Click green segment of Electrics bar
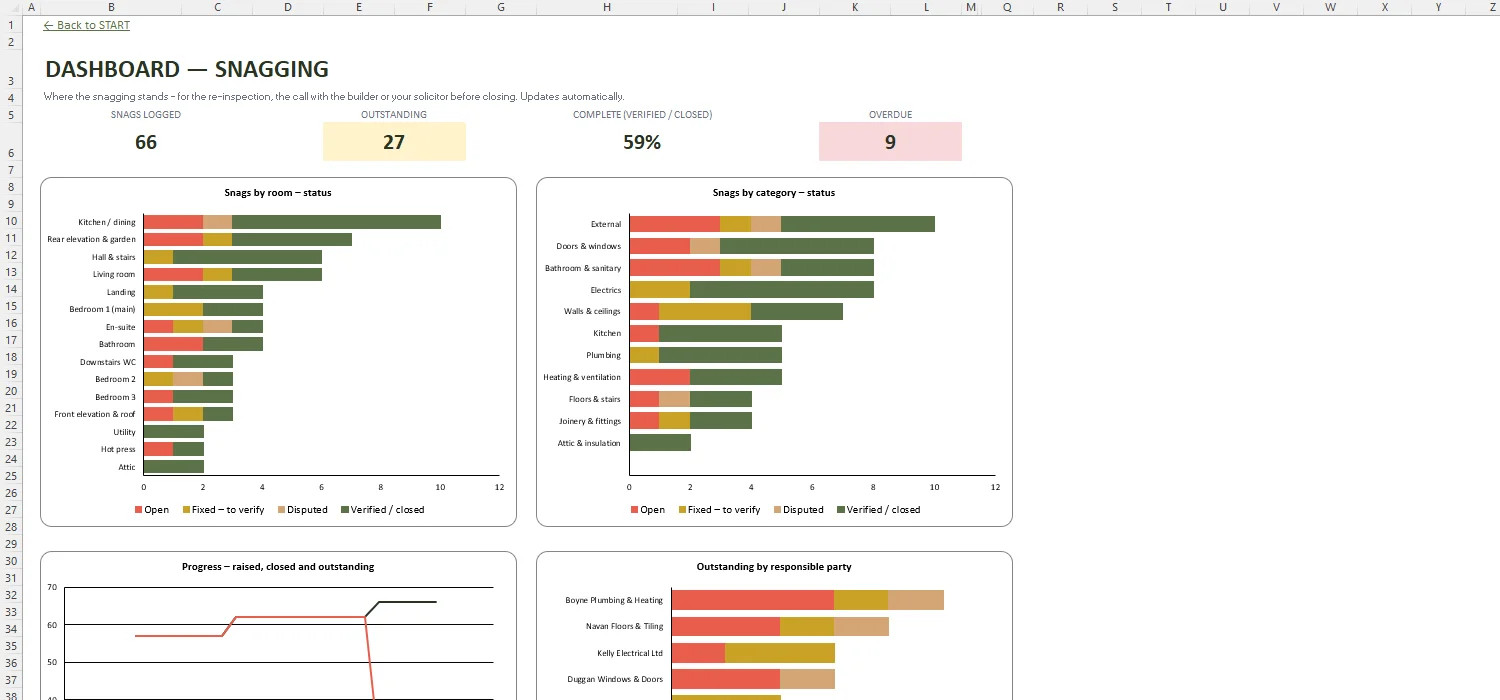Screen dimensions: 1500x700 click(x=782, y=290)
